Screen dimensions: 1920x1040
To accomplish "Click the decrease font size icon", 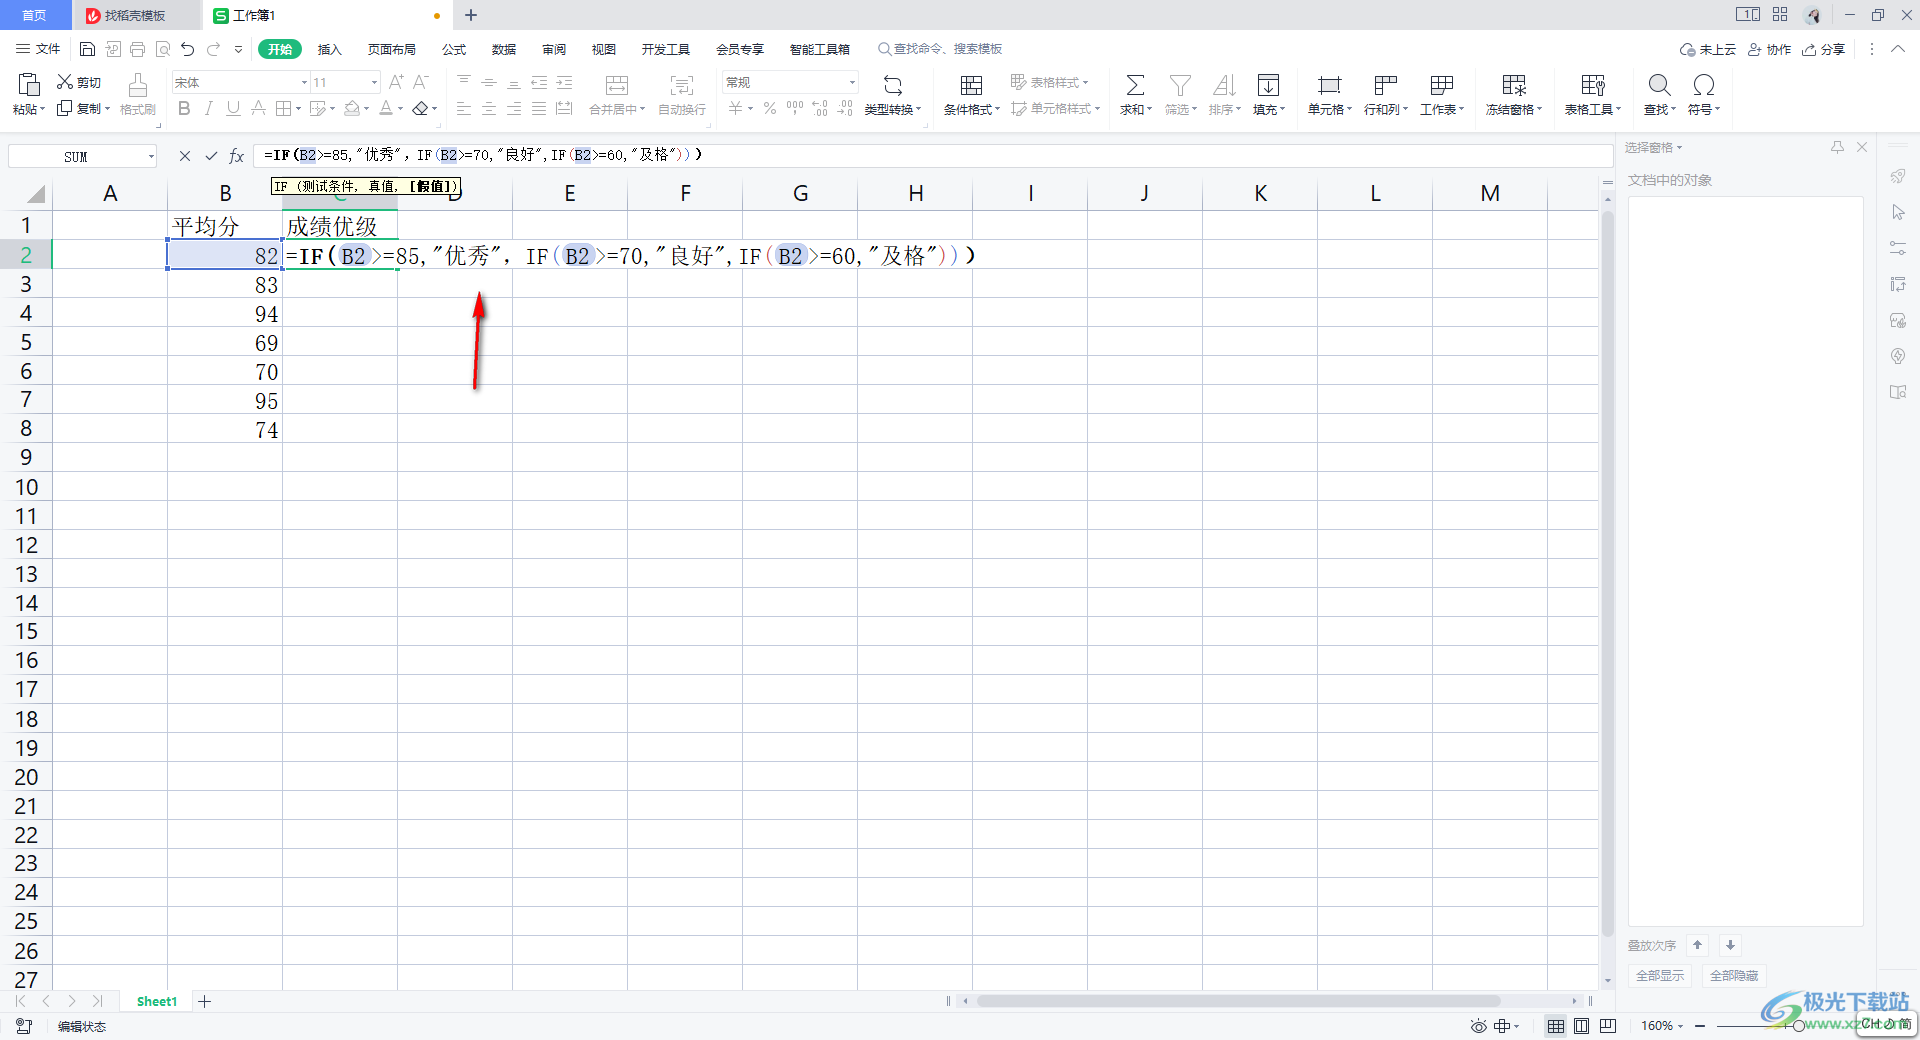I will point(421,82).
